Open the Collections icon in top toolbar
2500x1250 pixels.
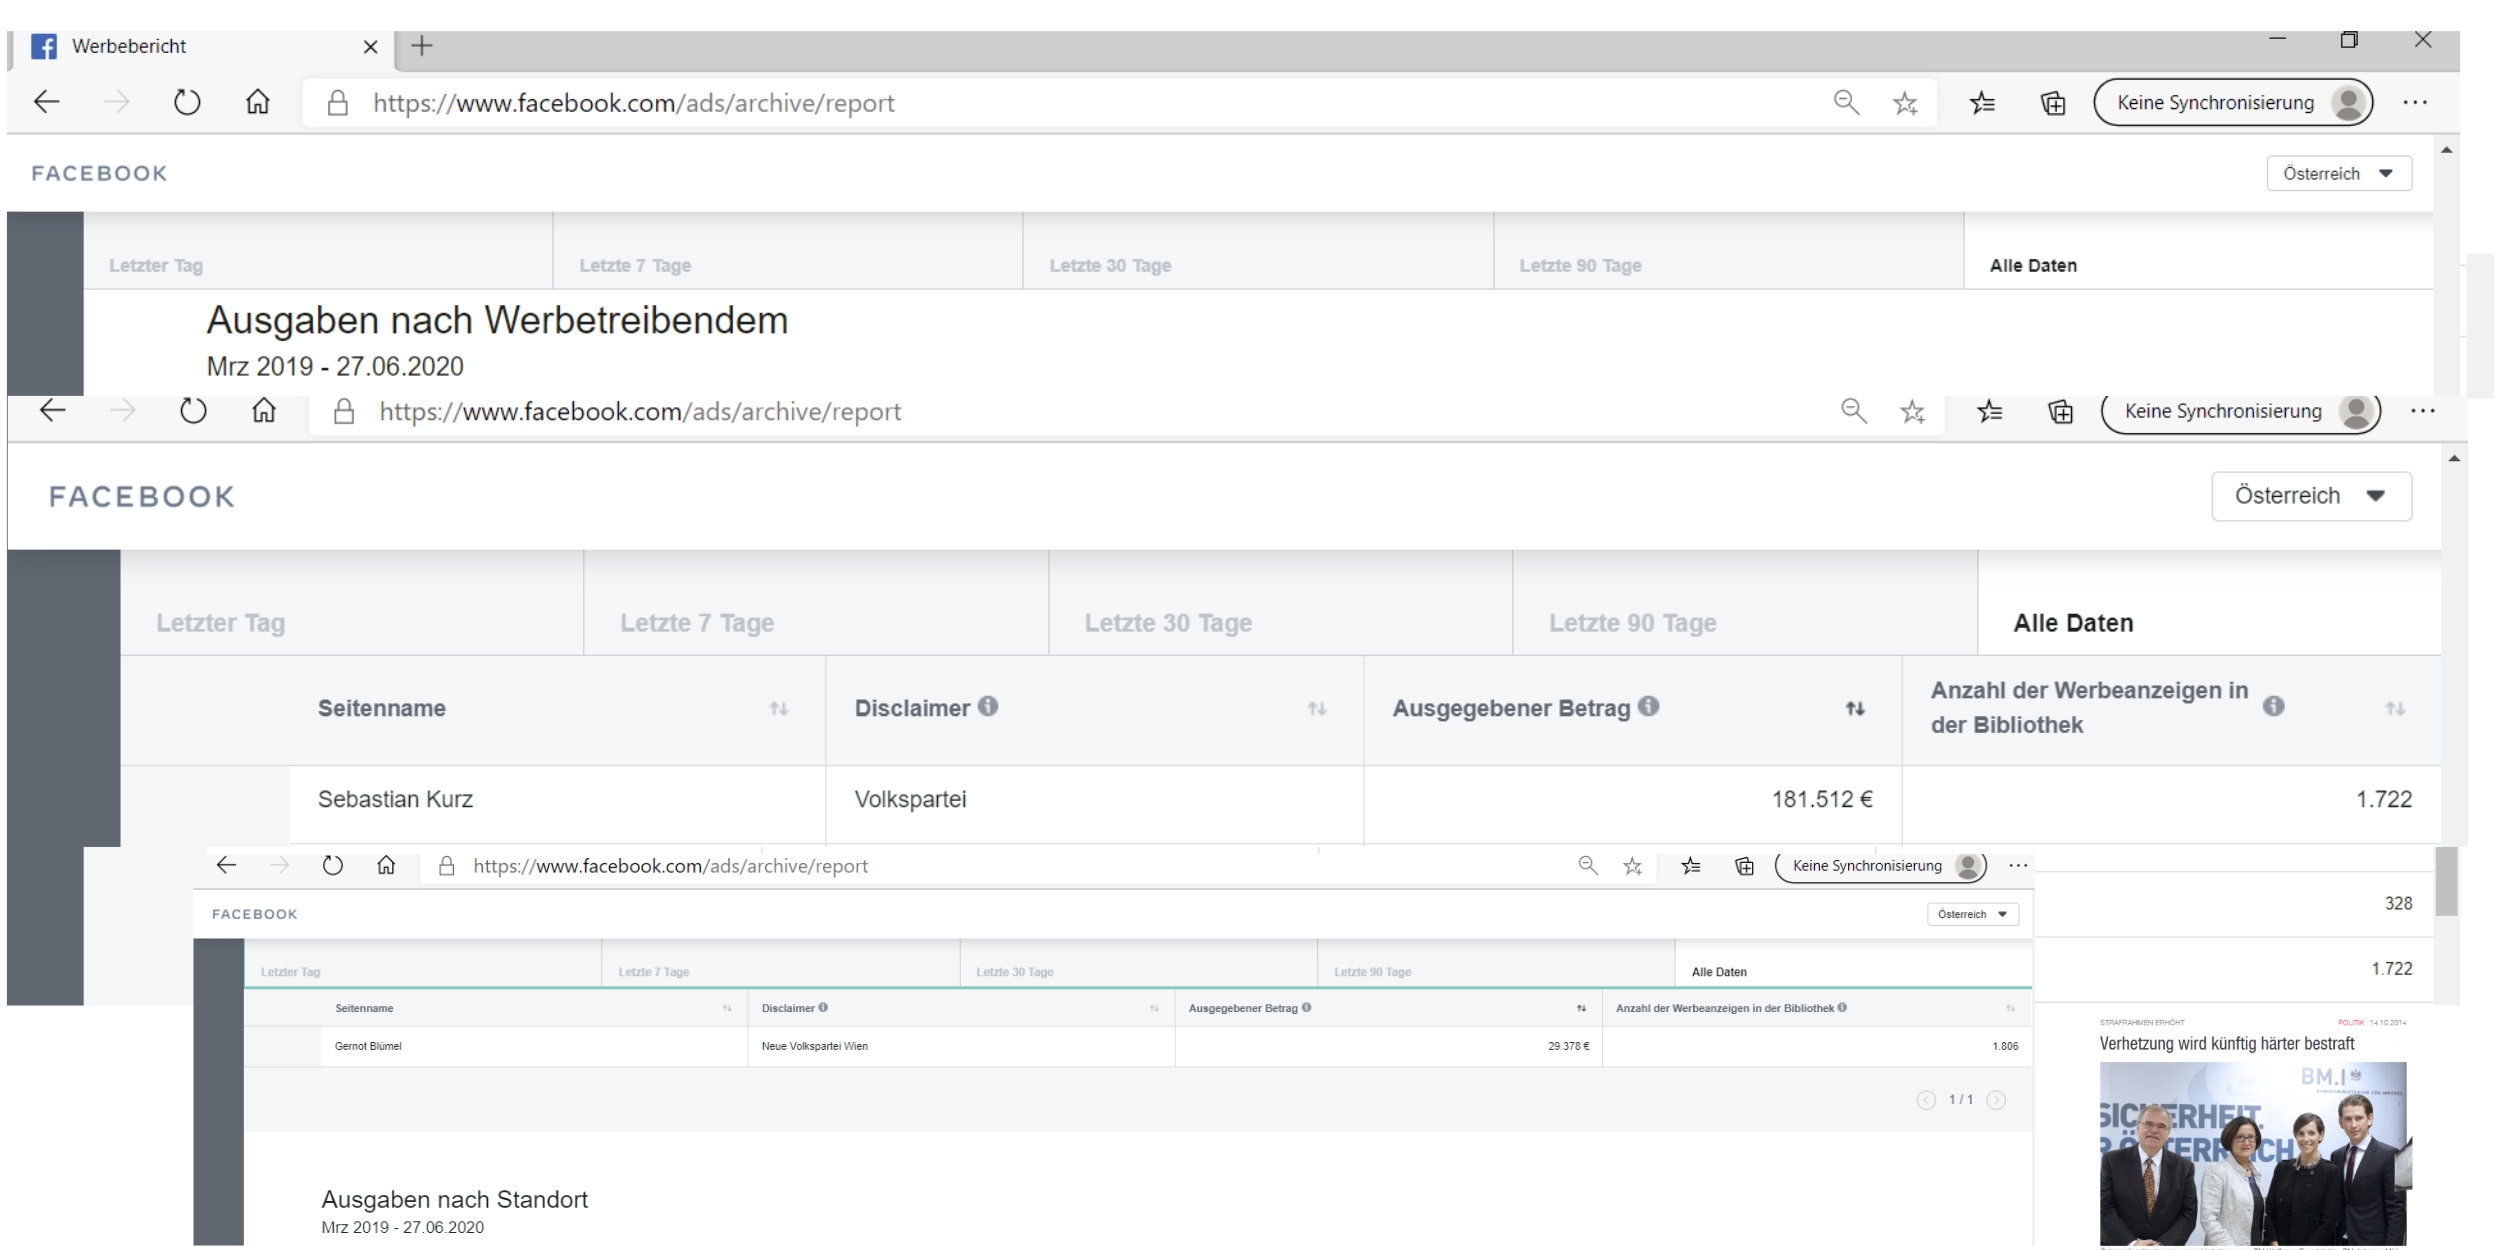[x=2052, y=103]
